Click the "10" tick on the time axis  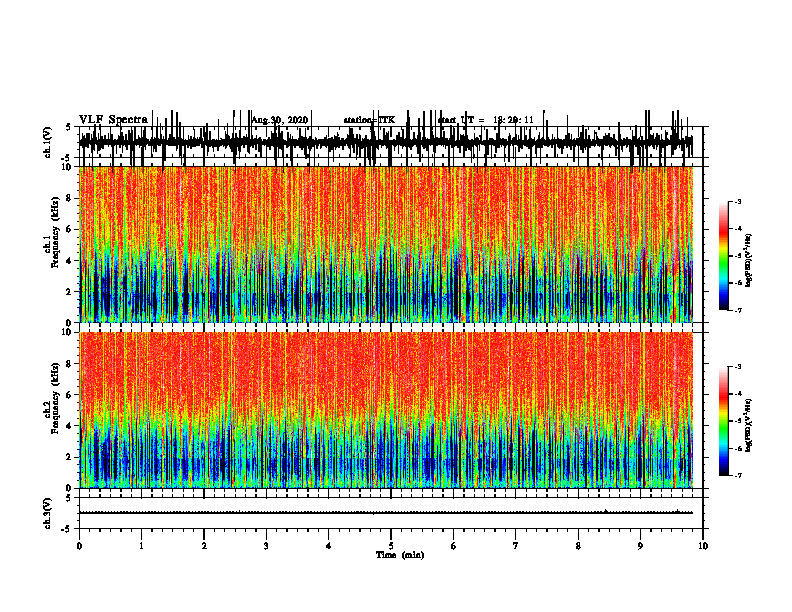pos(703,546)
